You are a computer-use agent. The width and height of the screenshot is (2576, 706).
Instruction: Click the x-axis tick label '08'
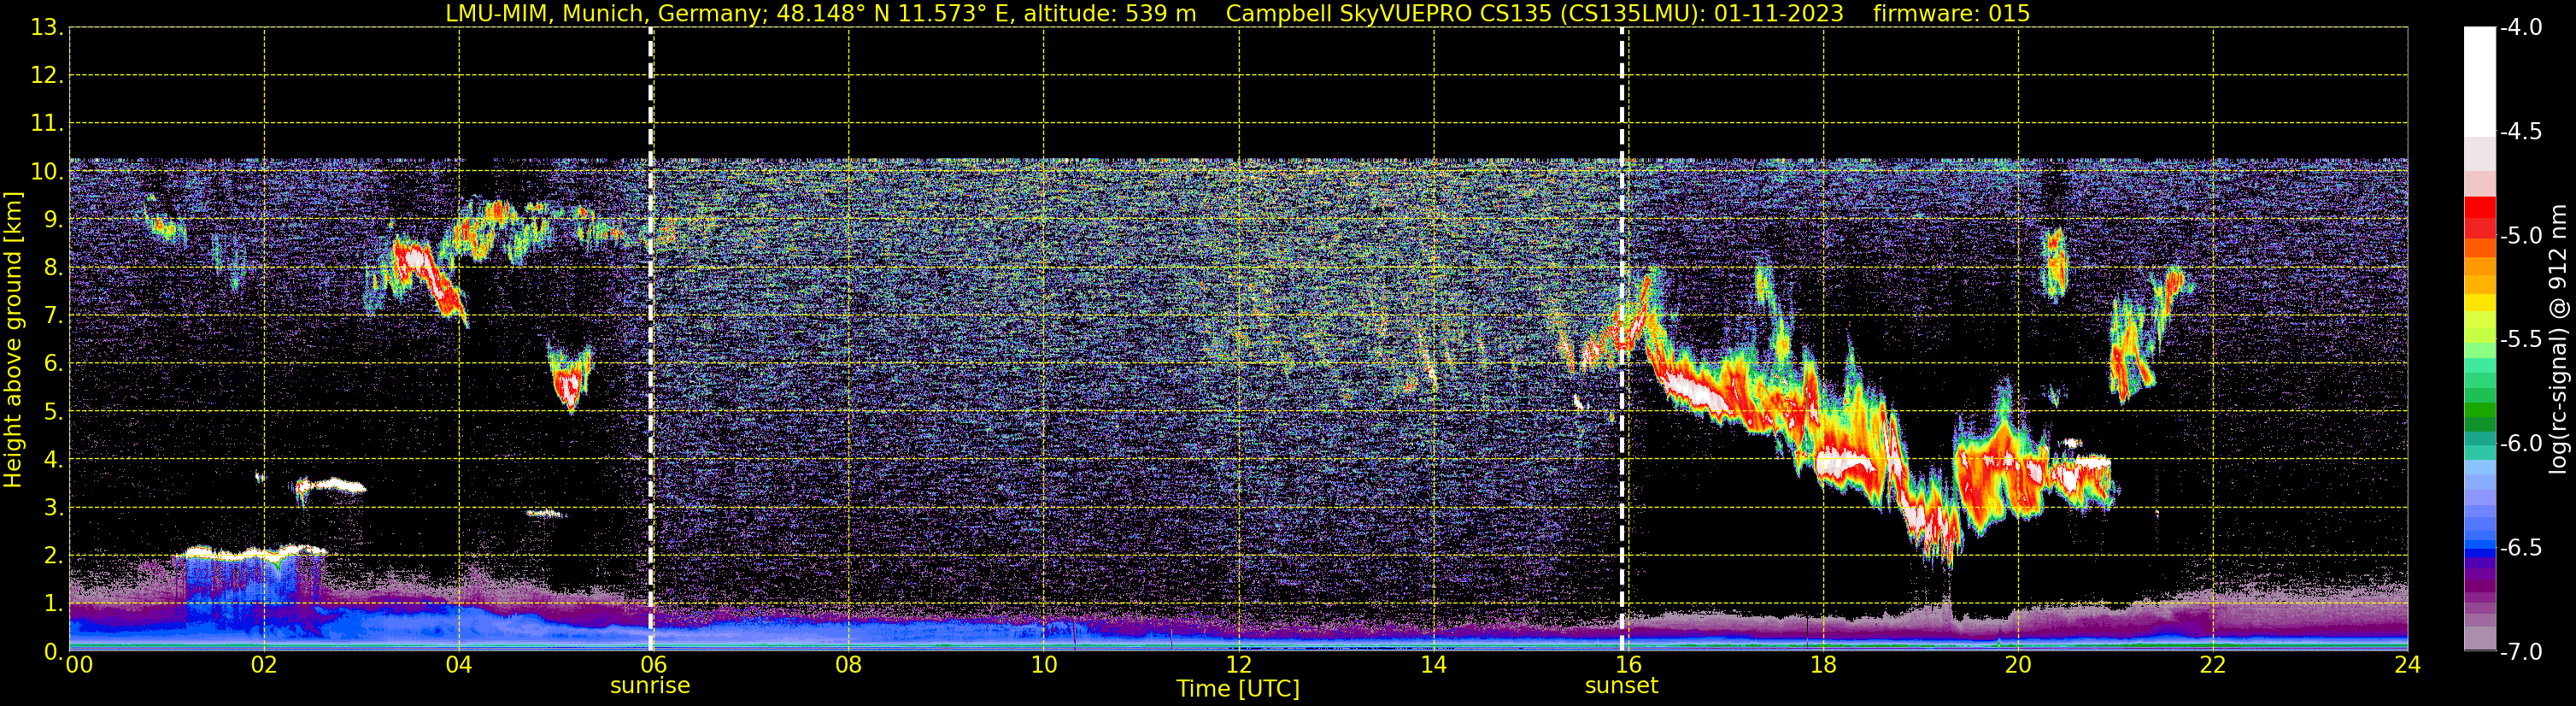point(849,665)
